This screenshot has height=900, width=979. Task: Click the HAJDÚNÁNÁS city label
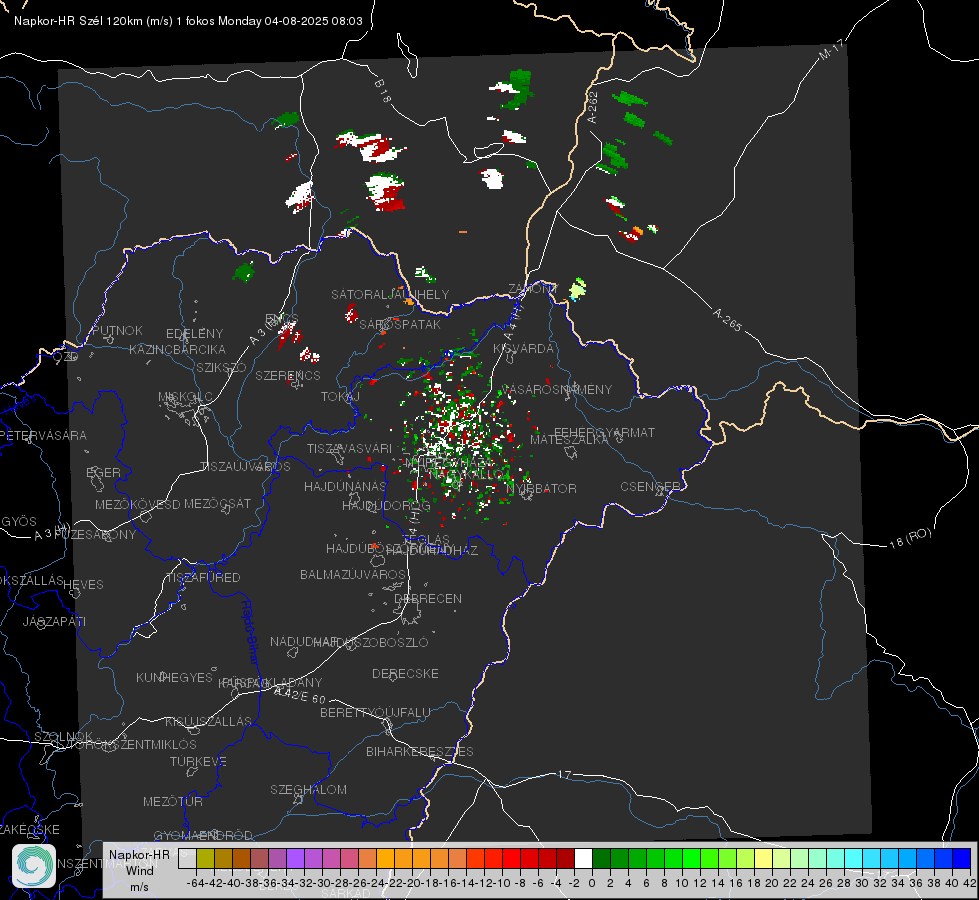pyautogui.click(x=345, y=486)
